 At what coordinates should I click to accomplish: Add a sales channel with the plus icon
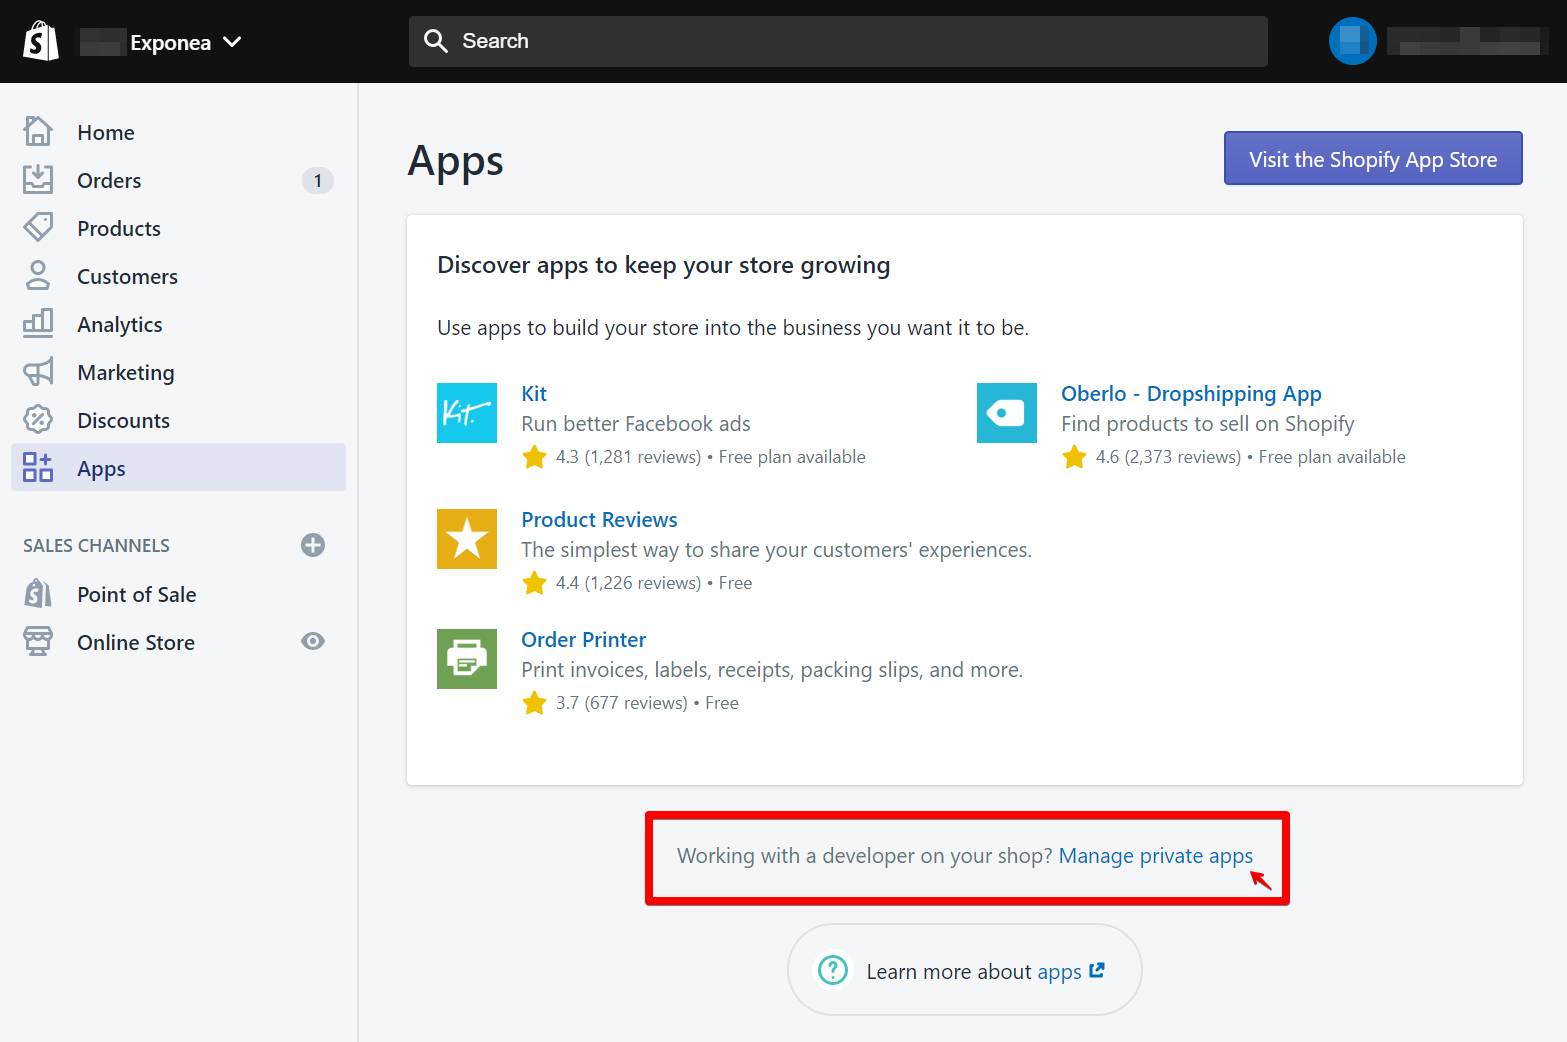coord(313,545)
